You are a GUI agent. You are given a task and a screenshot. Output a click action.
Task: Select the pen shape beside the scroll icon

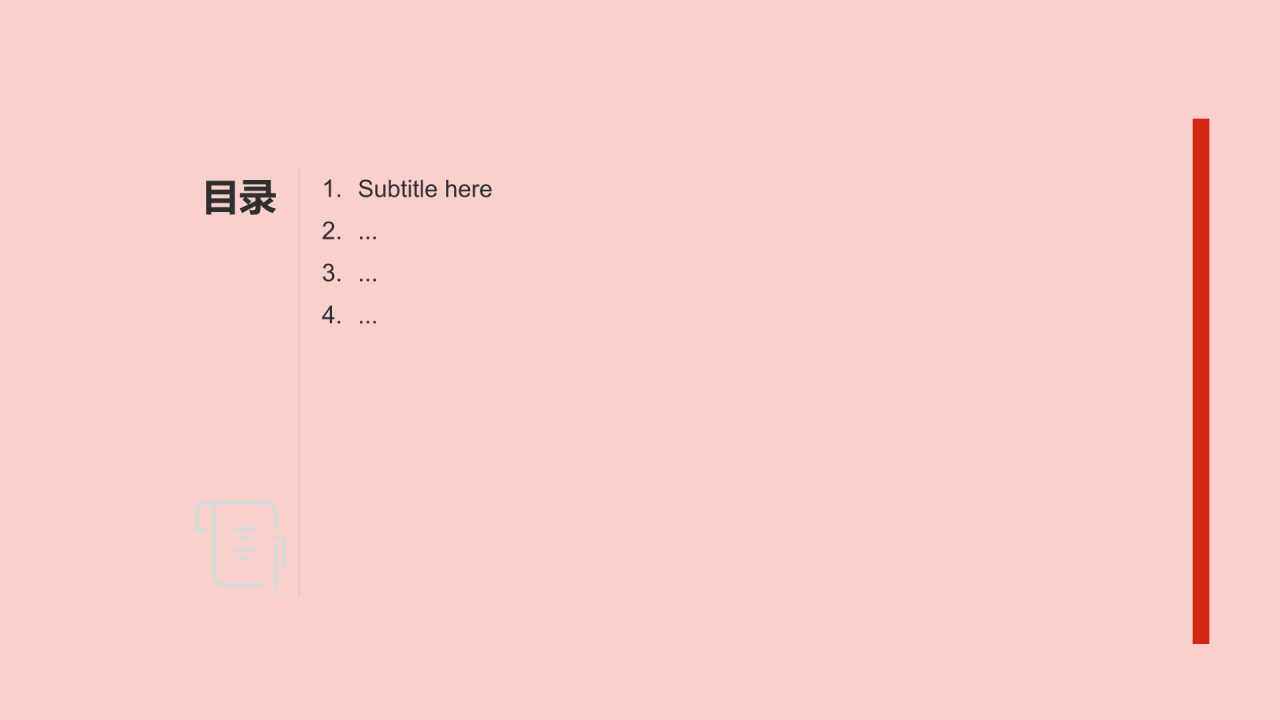click(x=280, y=564)
